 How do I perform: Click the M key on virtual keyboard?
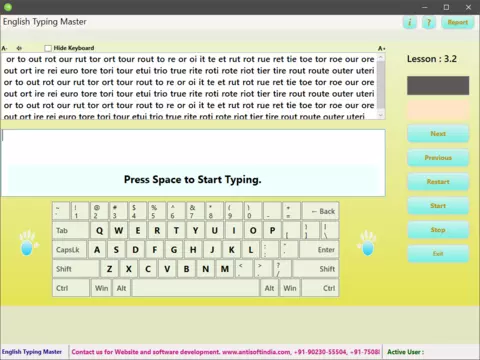tap(225, 269)
